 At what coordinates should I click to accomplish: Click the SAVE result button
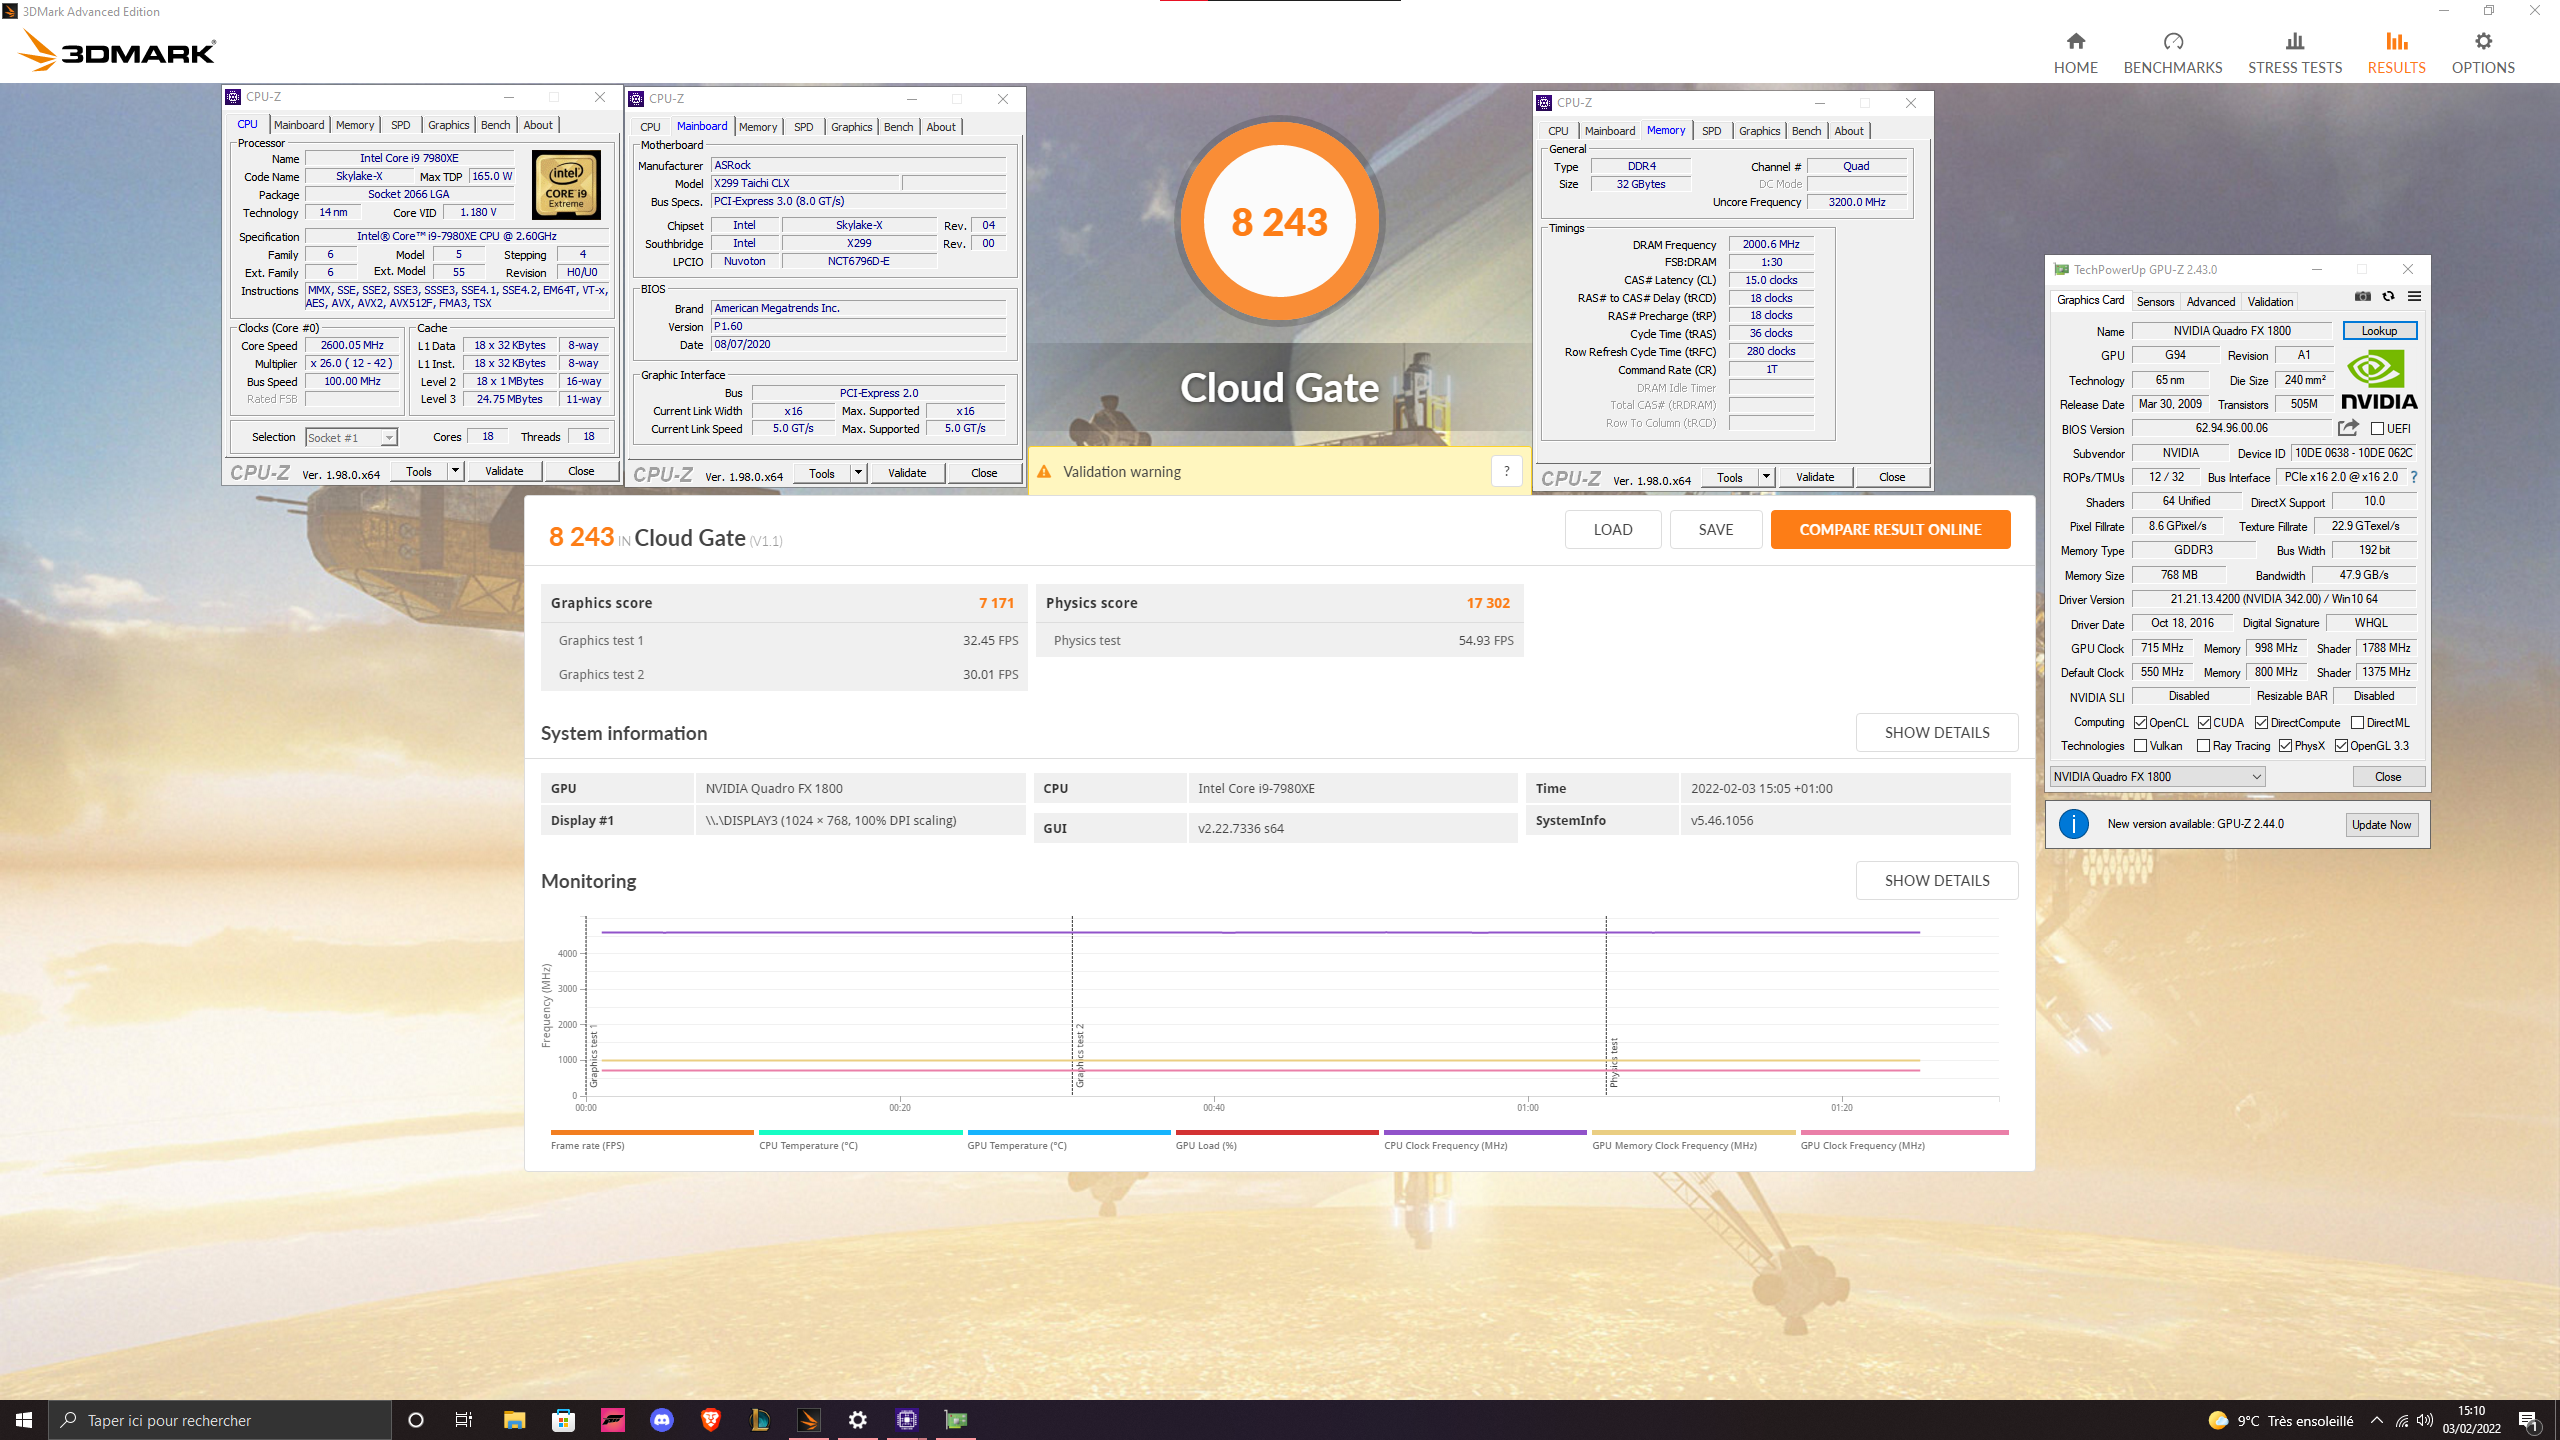1716,530
